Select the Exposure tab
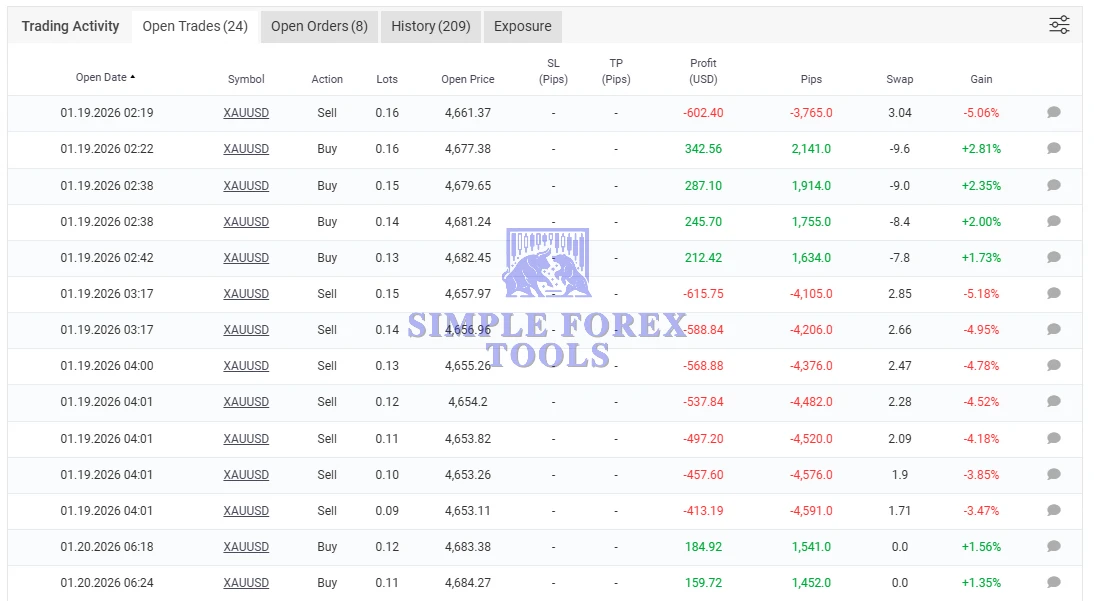Viewport: 1094px width, 601px height. coord(522,27)
